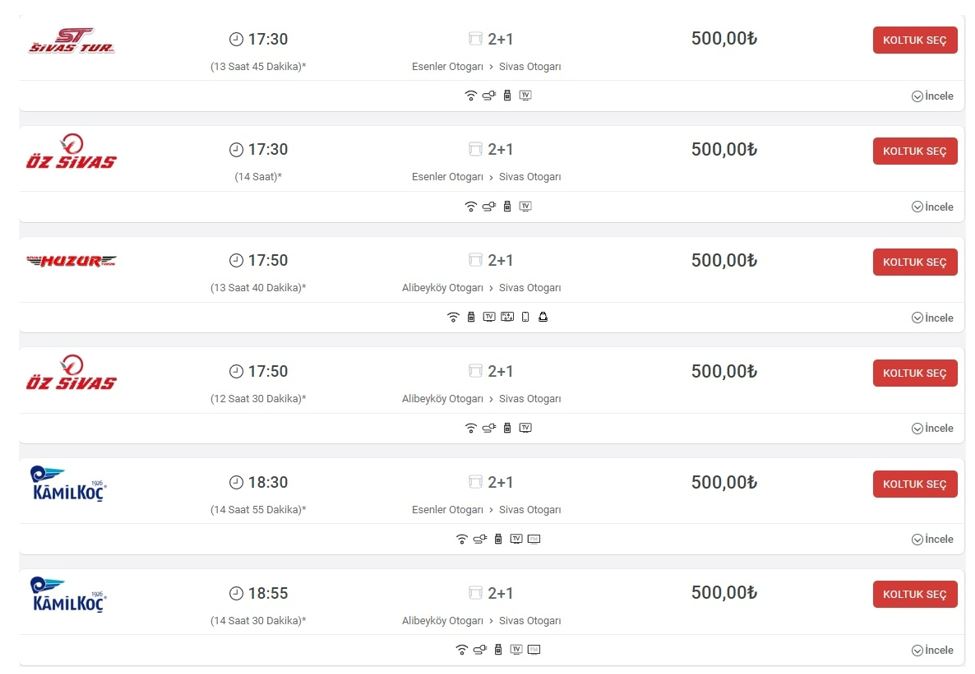The image size is (975, 674).
Task: Click the power socket icon on Öz Sivas 17:30 trip
Action: tap(489, 207)
